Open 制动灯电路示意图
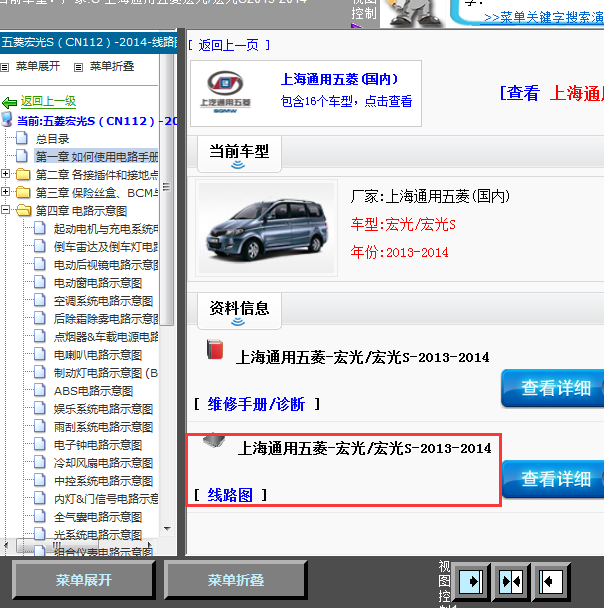Viewport: 604px width, 611px height. click(106, 373)
